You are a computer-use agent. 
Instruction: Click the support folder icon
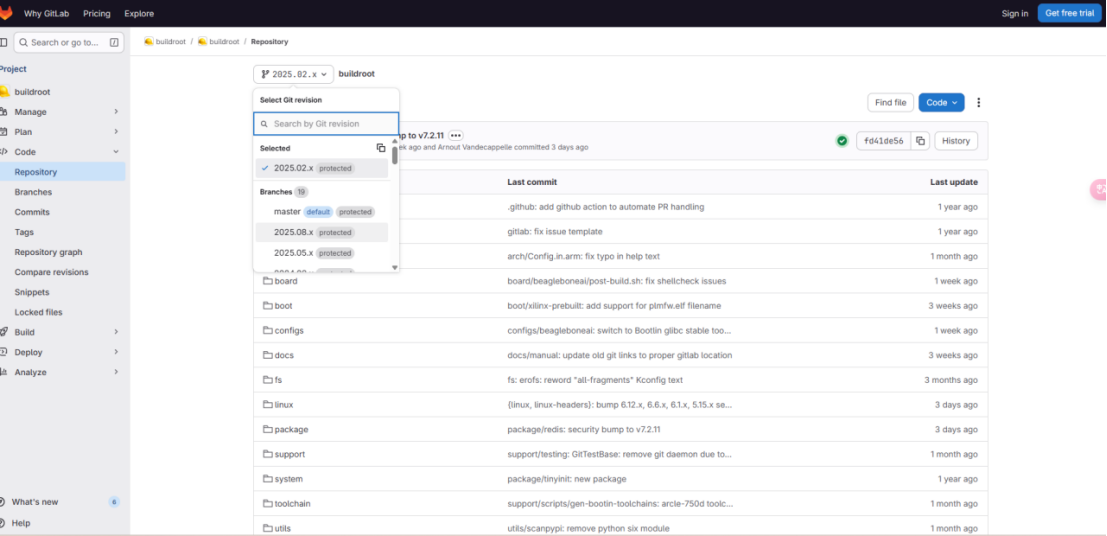point(268,454)
